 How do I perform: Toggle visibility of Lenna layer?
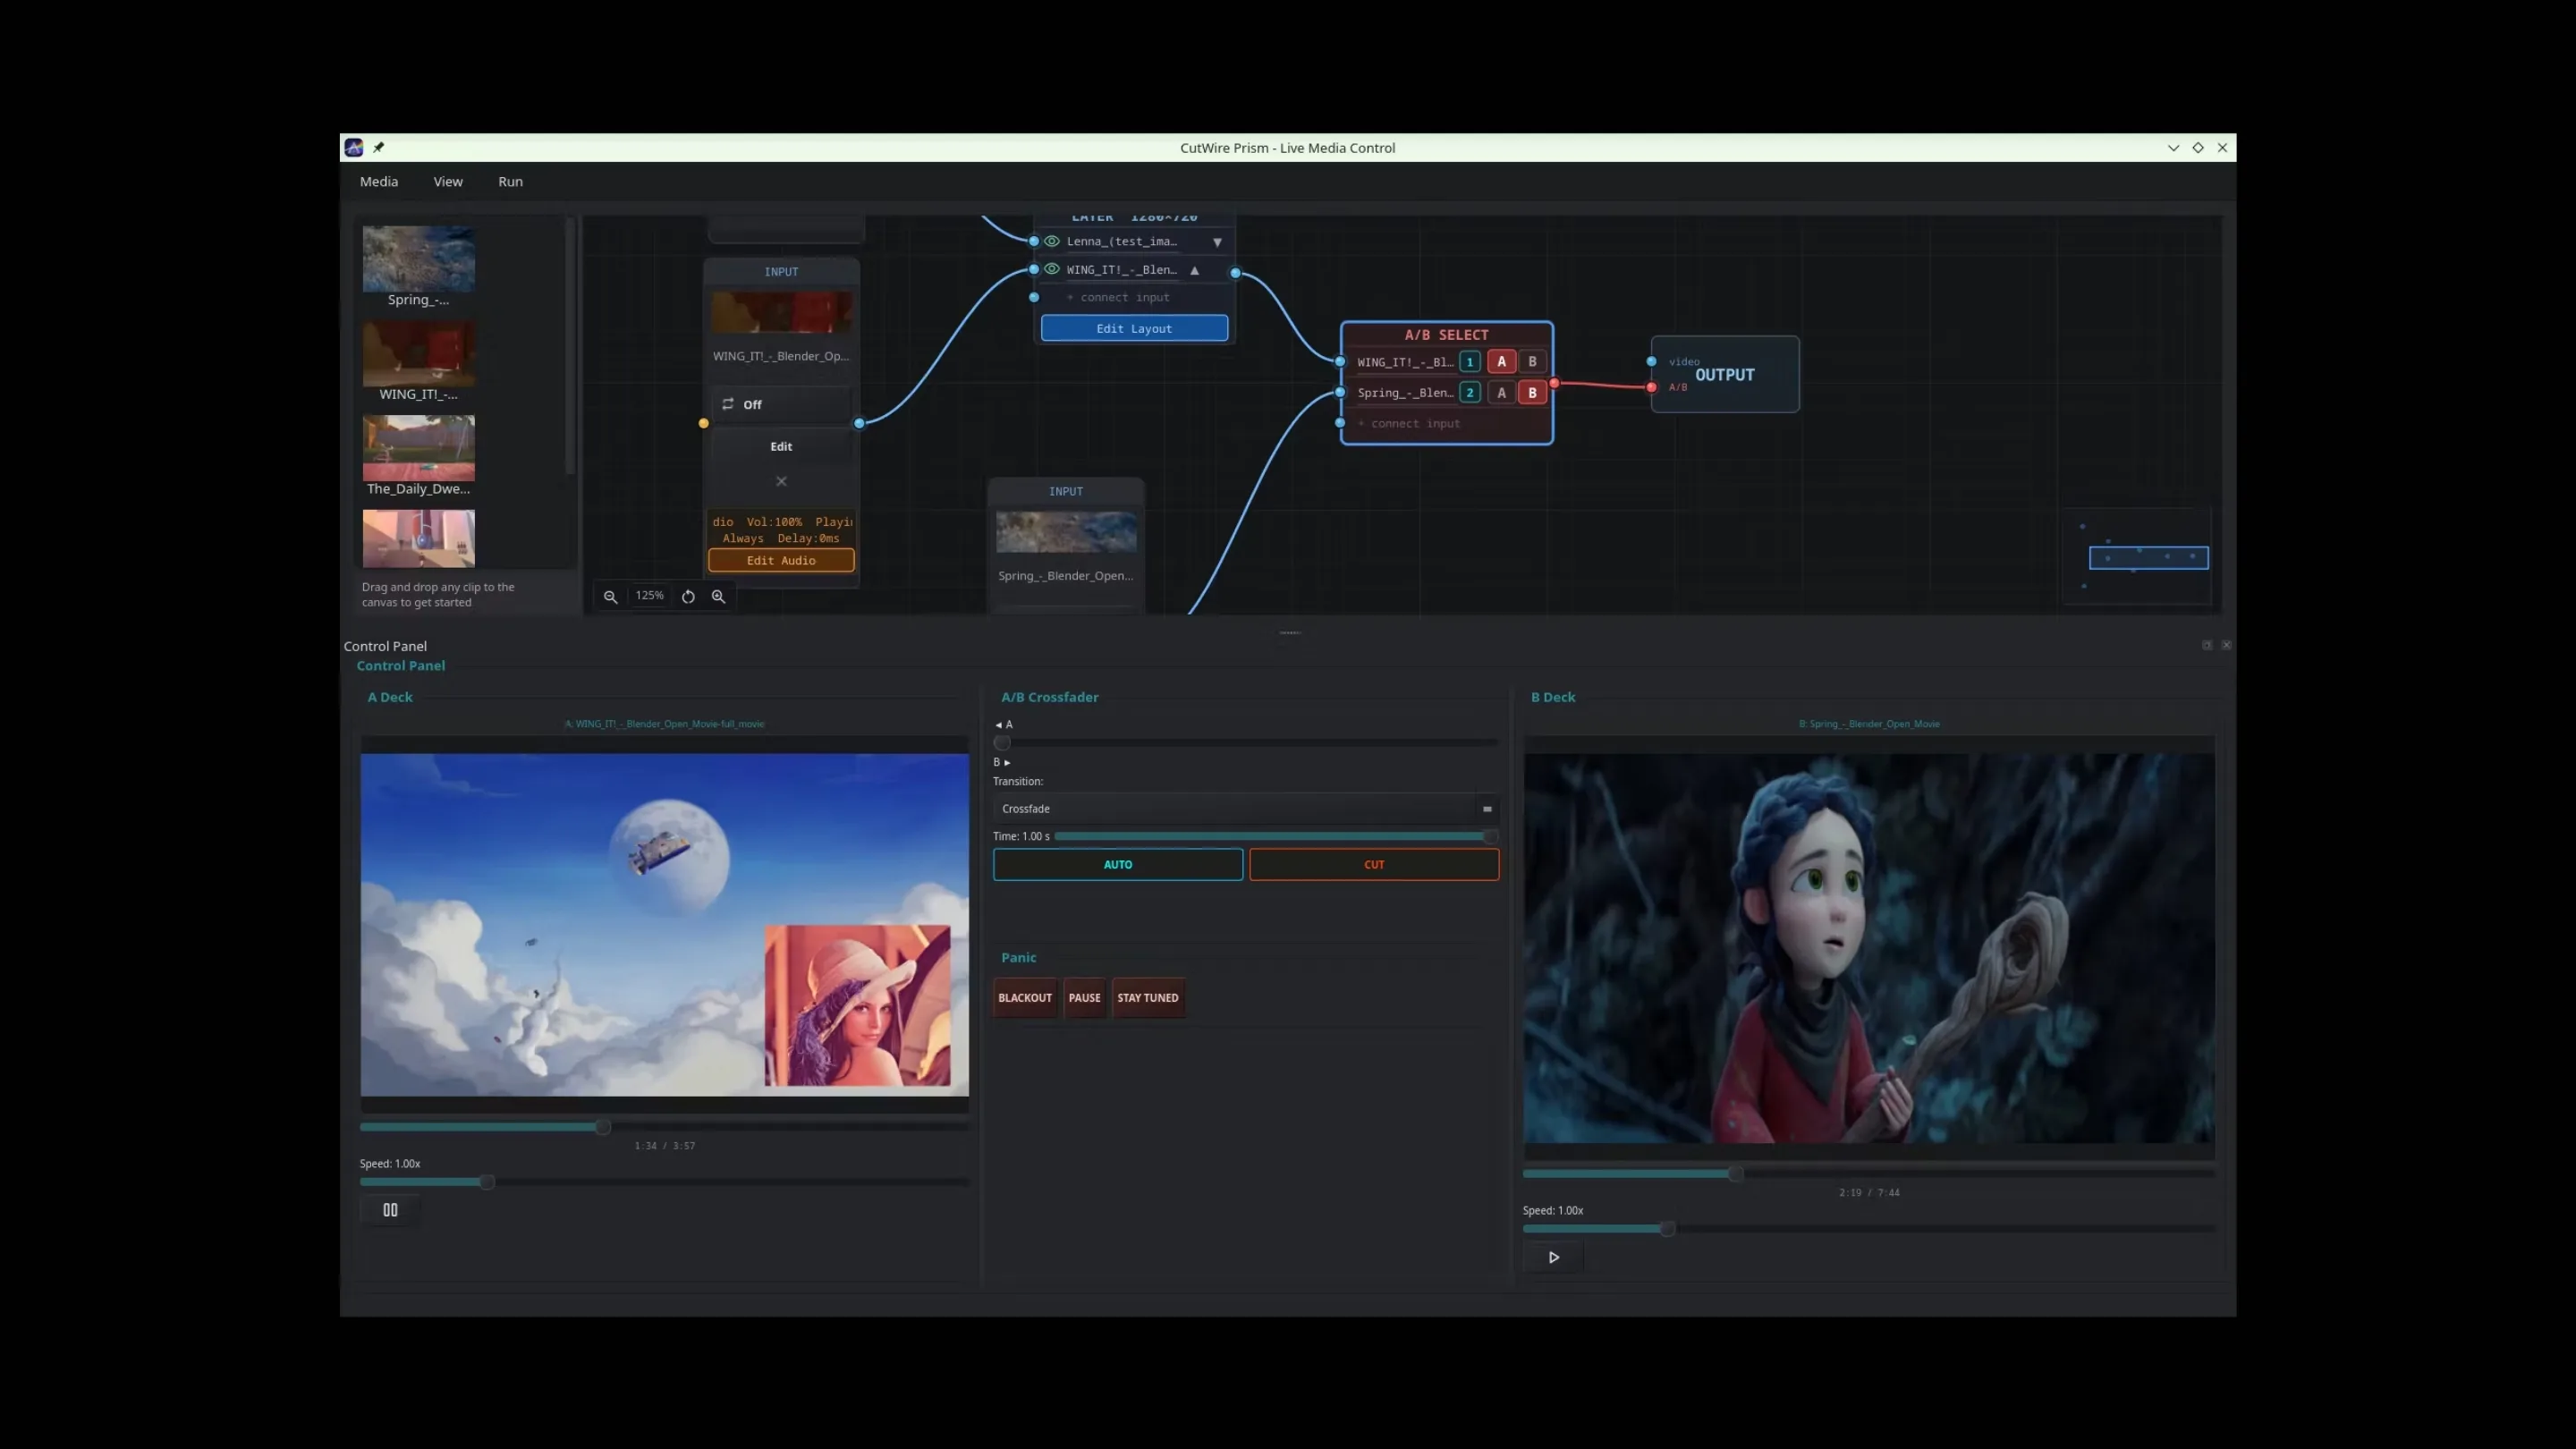tap(1052, 241)
